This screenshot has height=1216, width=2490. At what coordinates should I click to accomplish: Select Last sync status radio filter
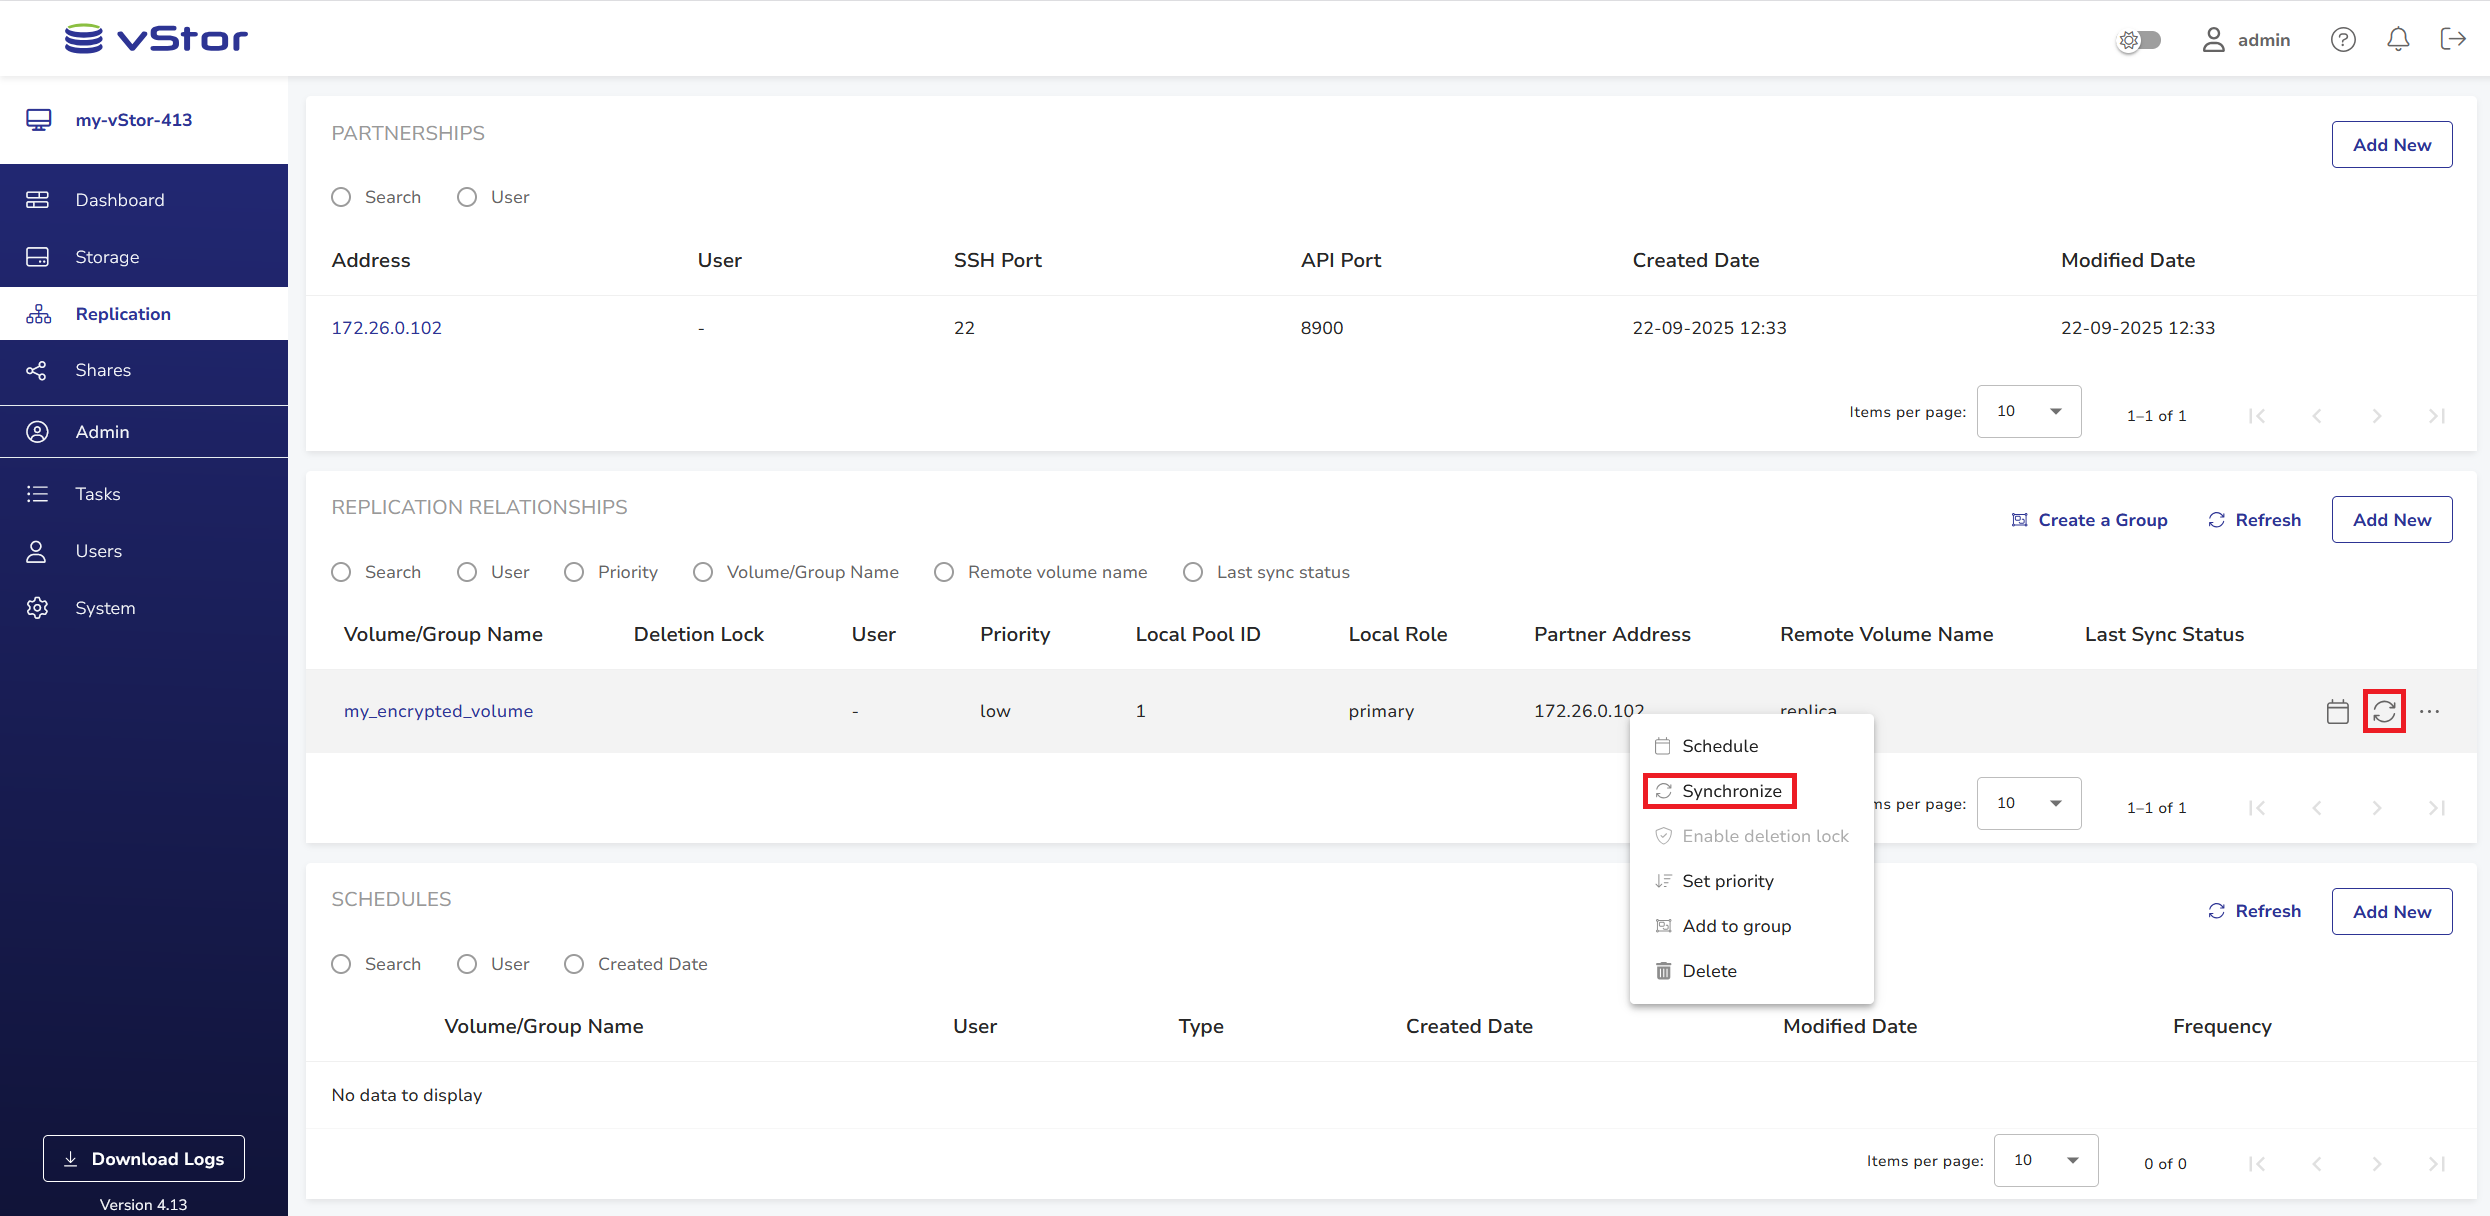pos(1193,572)
